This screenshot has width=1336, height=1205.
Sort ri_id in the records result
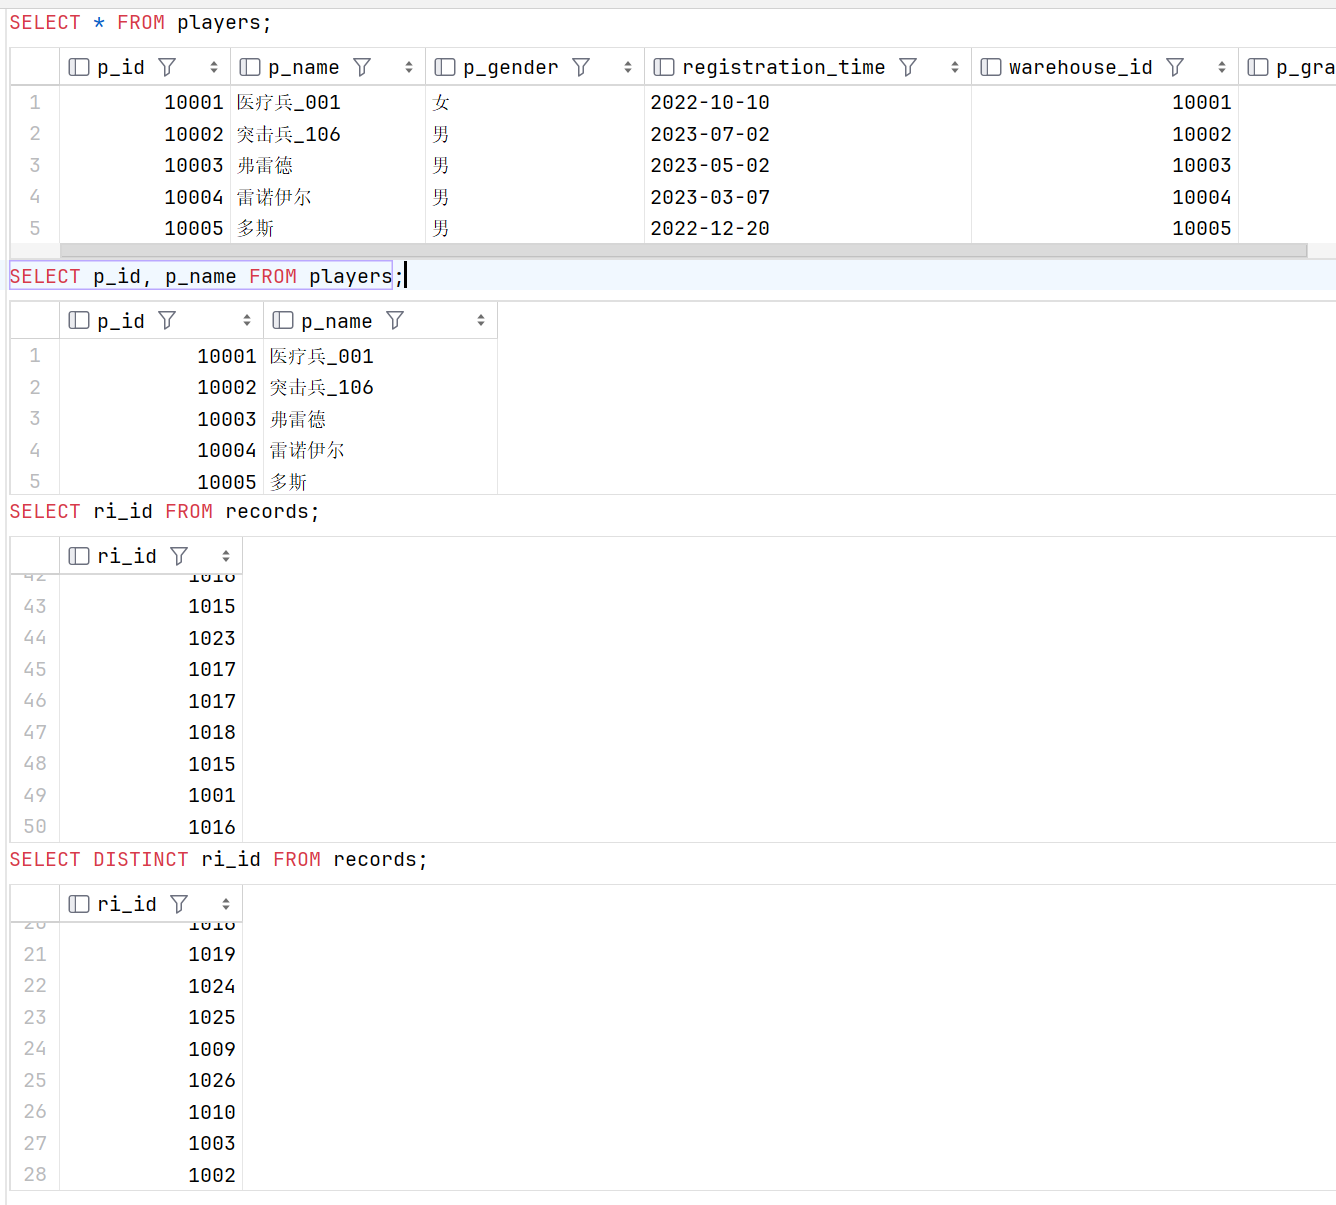click(x=226, y=556)
